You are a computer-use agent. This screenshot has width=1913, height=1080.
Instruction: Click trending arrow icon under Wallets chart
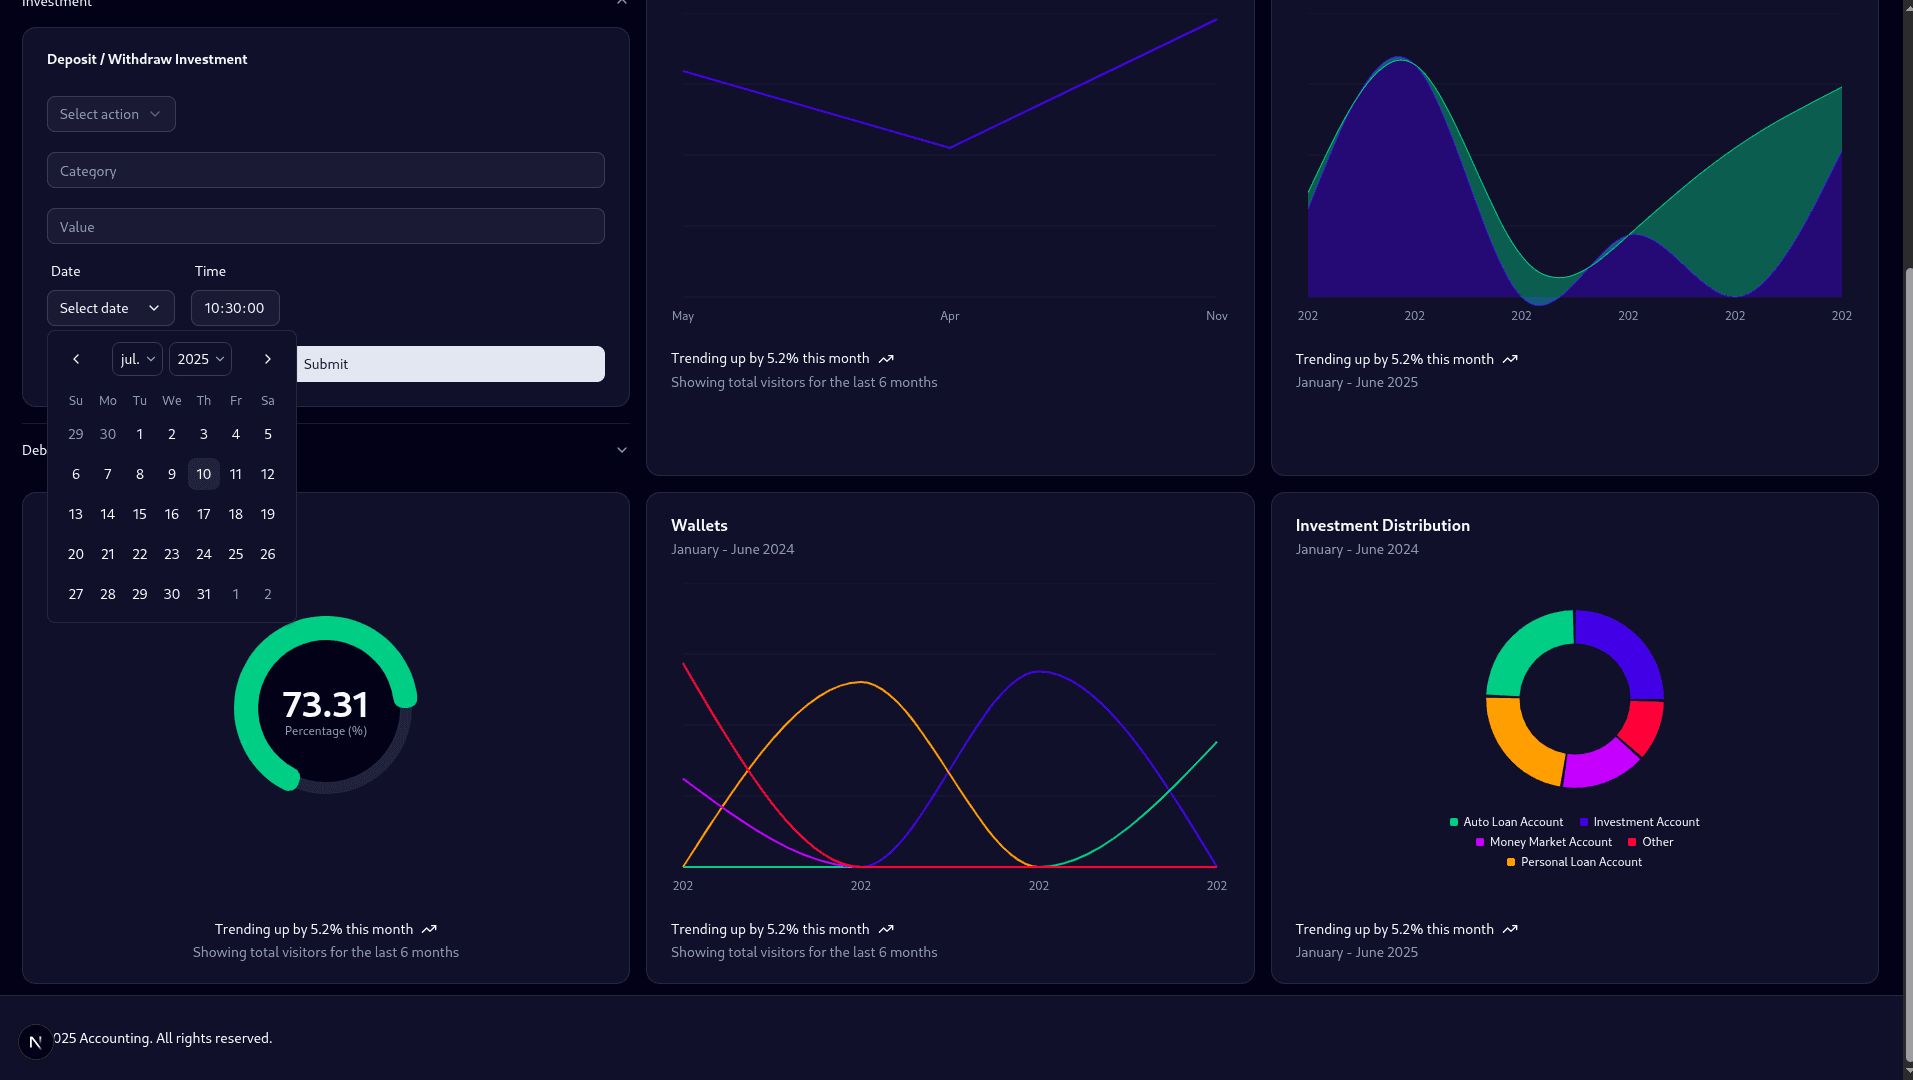point(886,930)
